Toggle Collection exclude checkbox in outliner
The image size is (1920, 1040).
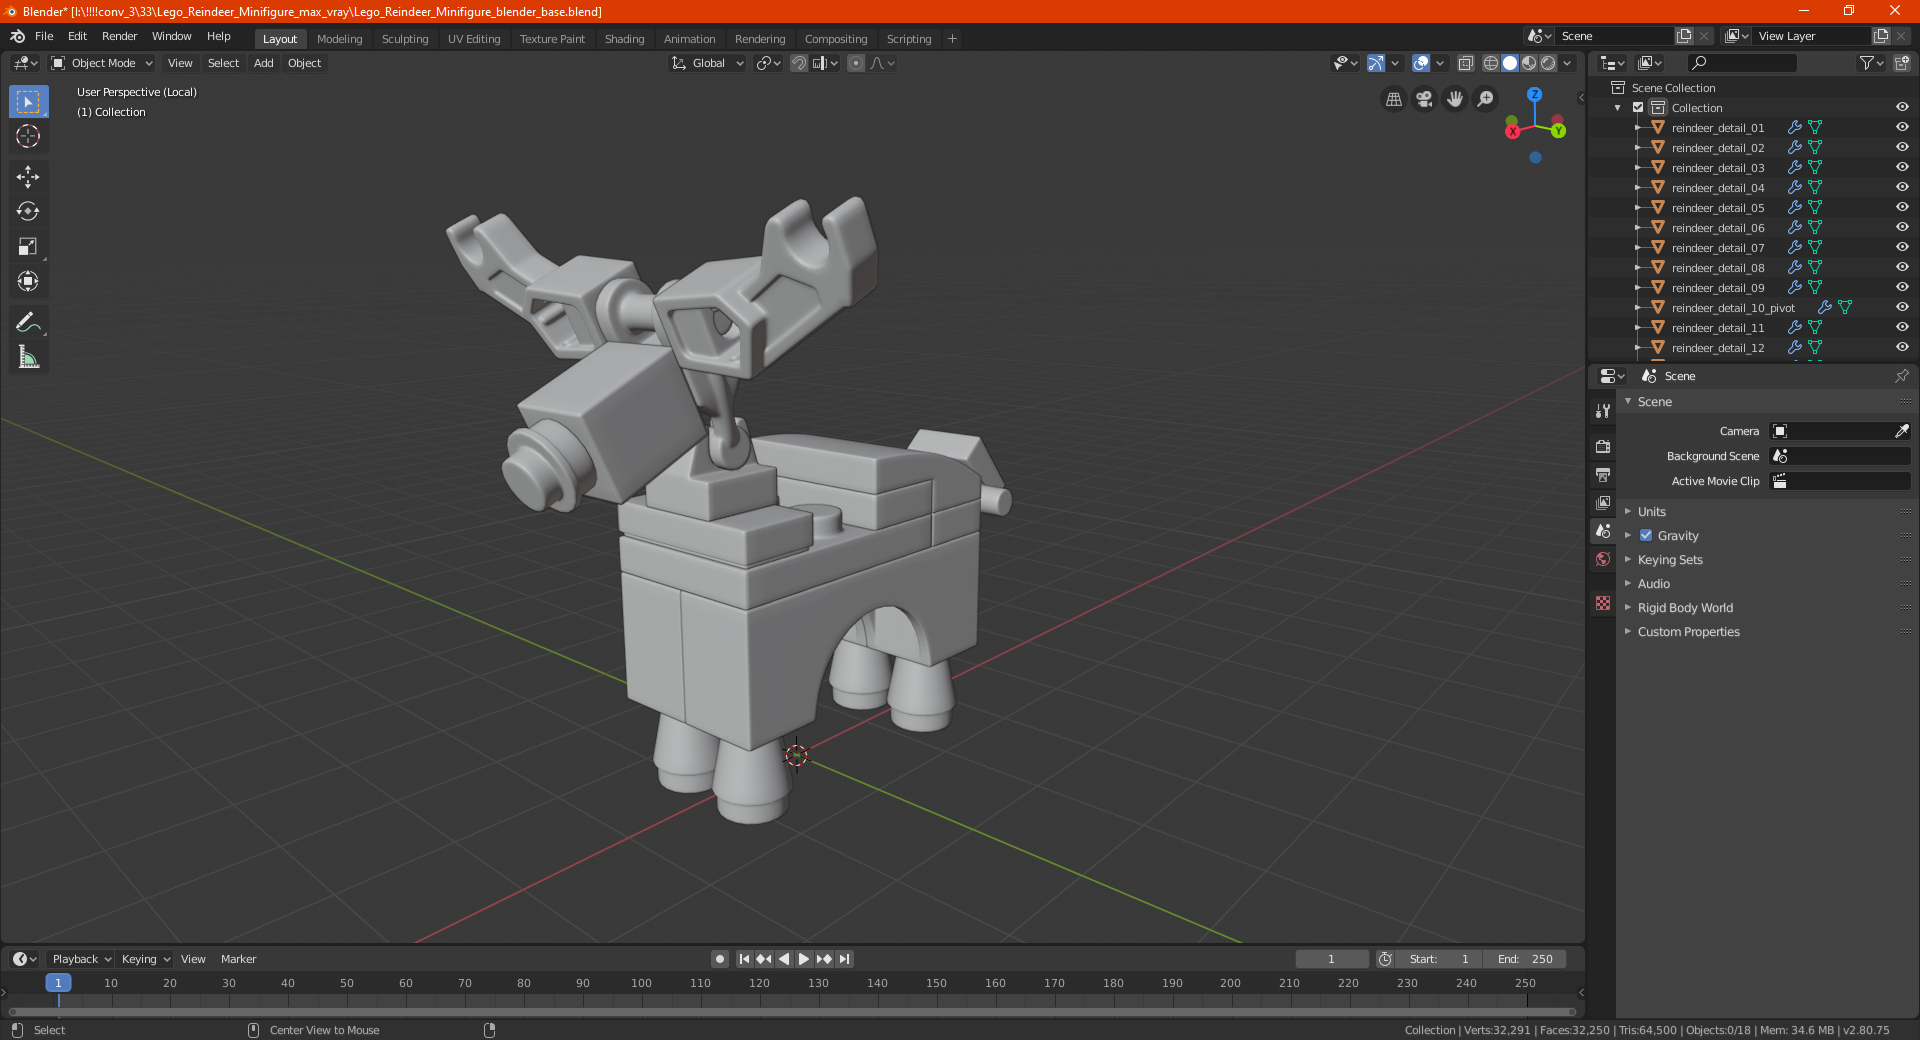point(1638,108)
